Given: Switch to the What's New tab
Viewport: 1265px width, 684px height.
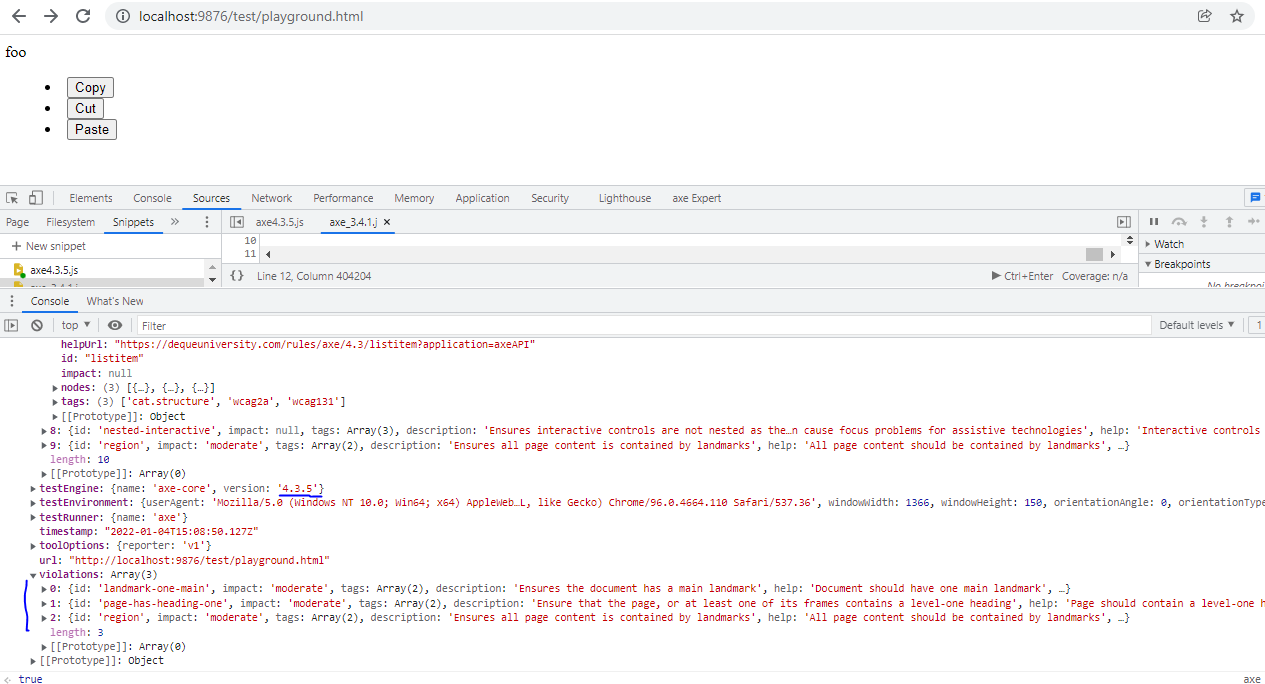Looking at the screenshot, I should [114, 301].
